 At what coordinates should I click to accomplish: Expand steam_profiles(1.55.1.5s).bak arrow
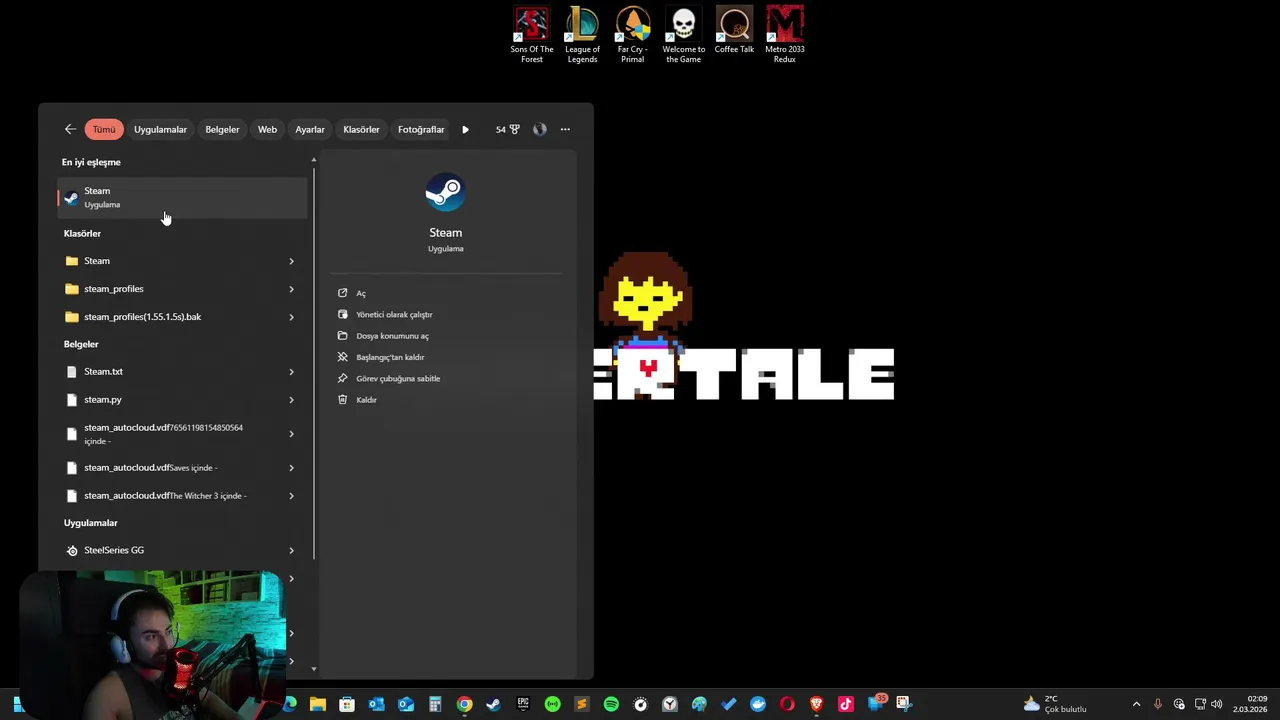coord(291,317)
